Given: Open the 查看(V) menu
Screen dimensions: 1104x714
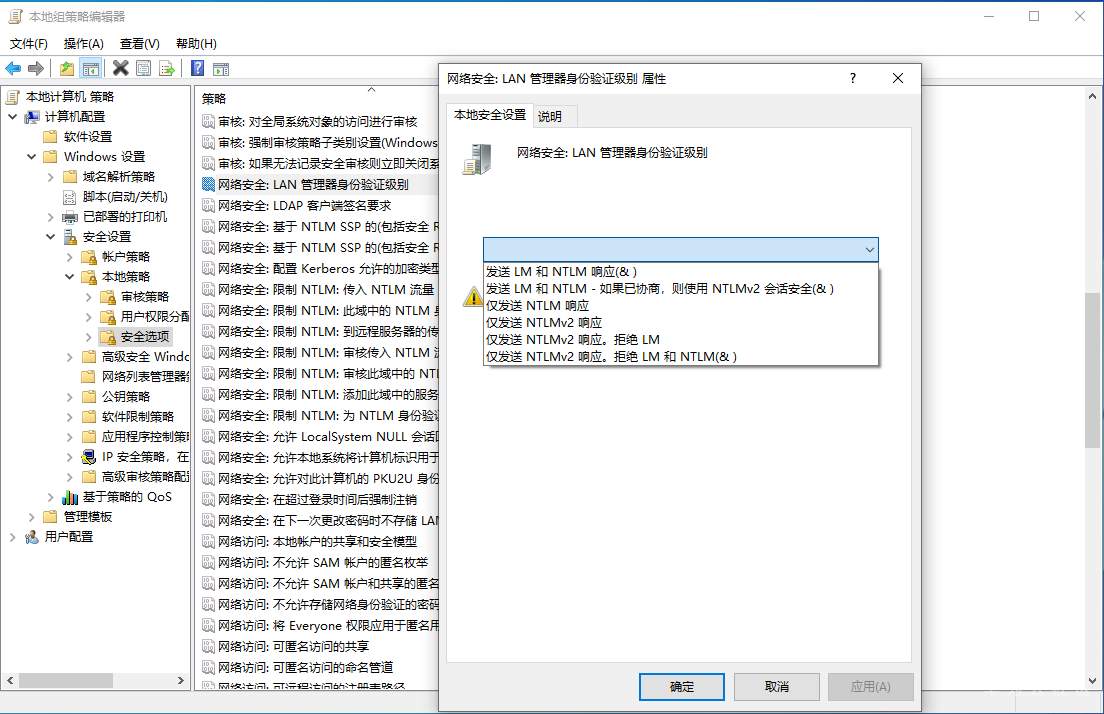Looking at the screenshot, I should (x=139, y=44).
